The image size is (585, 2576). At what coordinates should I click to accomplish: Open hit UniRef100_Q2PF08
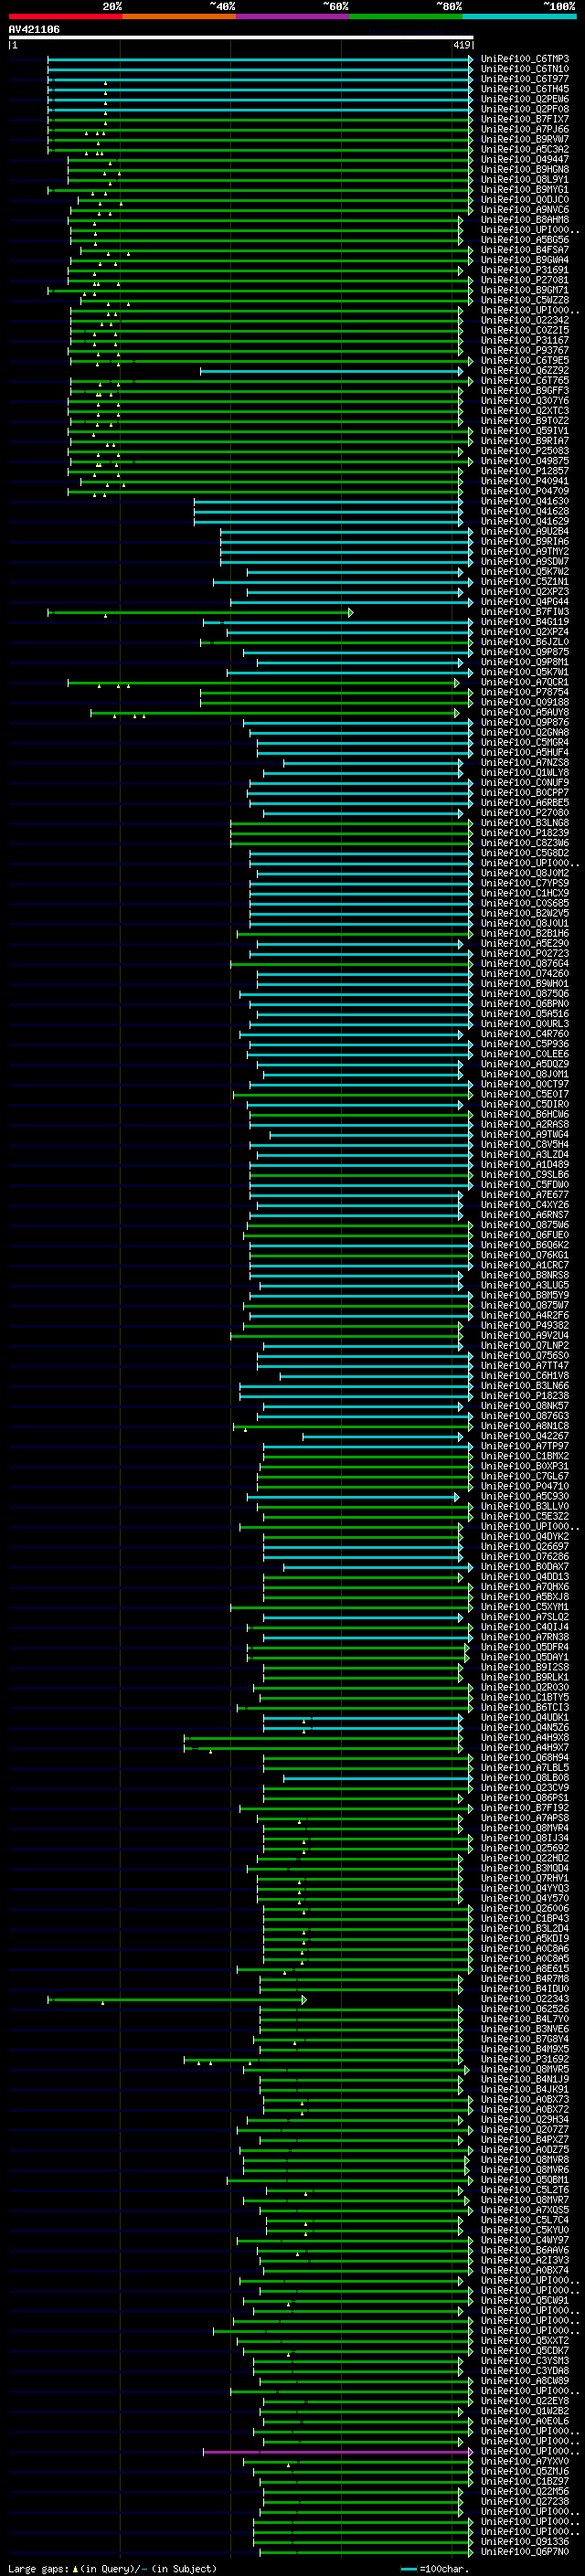tap(525, 109)
